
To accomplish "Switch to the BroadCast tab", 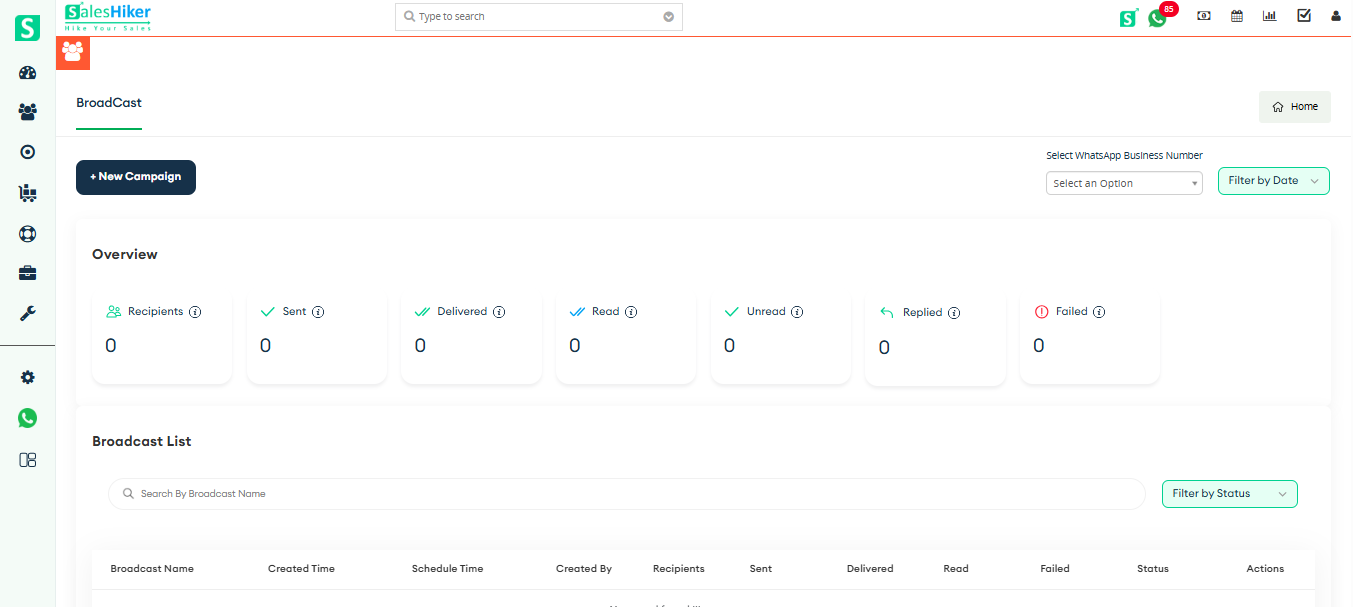I will (108, 102).
